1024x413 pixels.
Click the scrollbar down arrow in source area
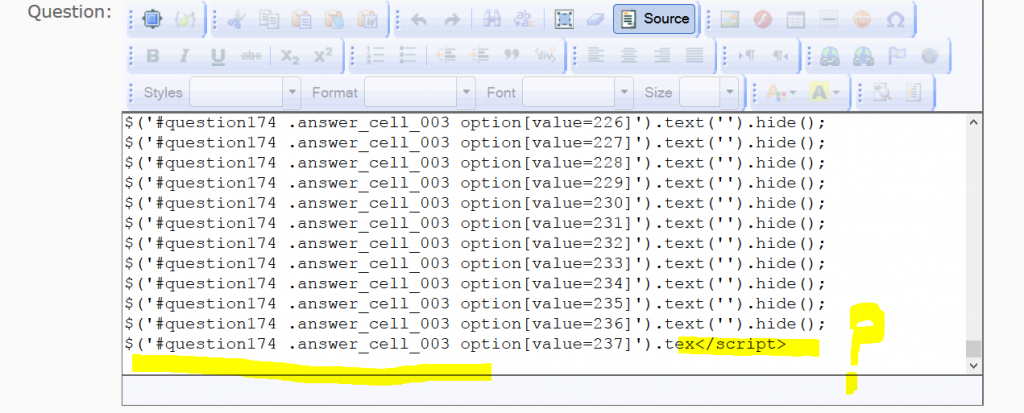click(x=973, y=367)
